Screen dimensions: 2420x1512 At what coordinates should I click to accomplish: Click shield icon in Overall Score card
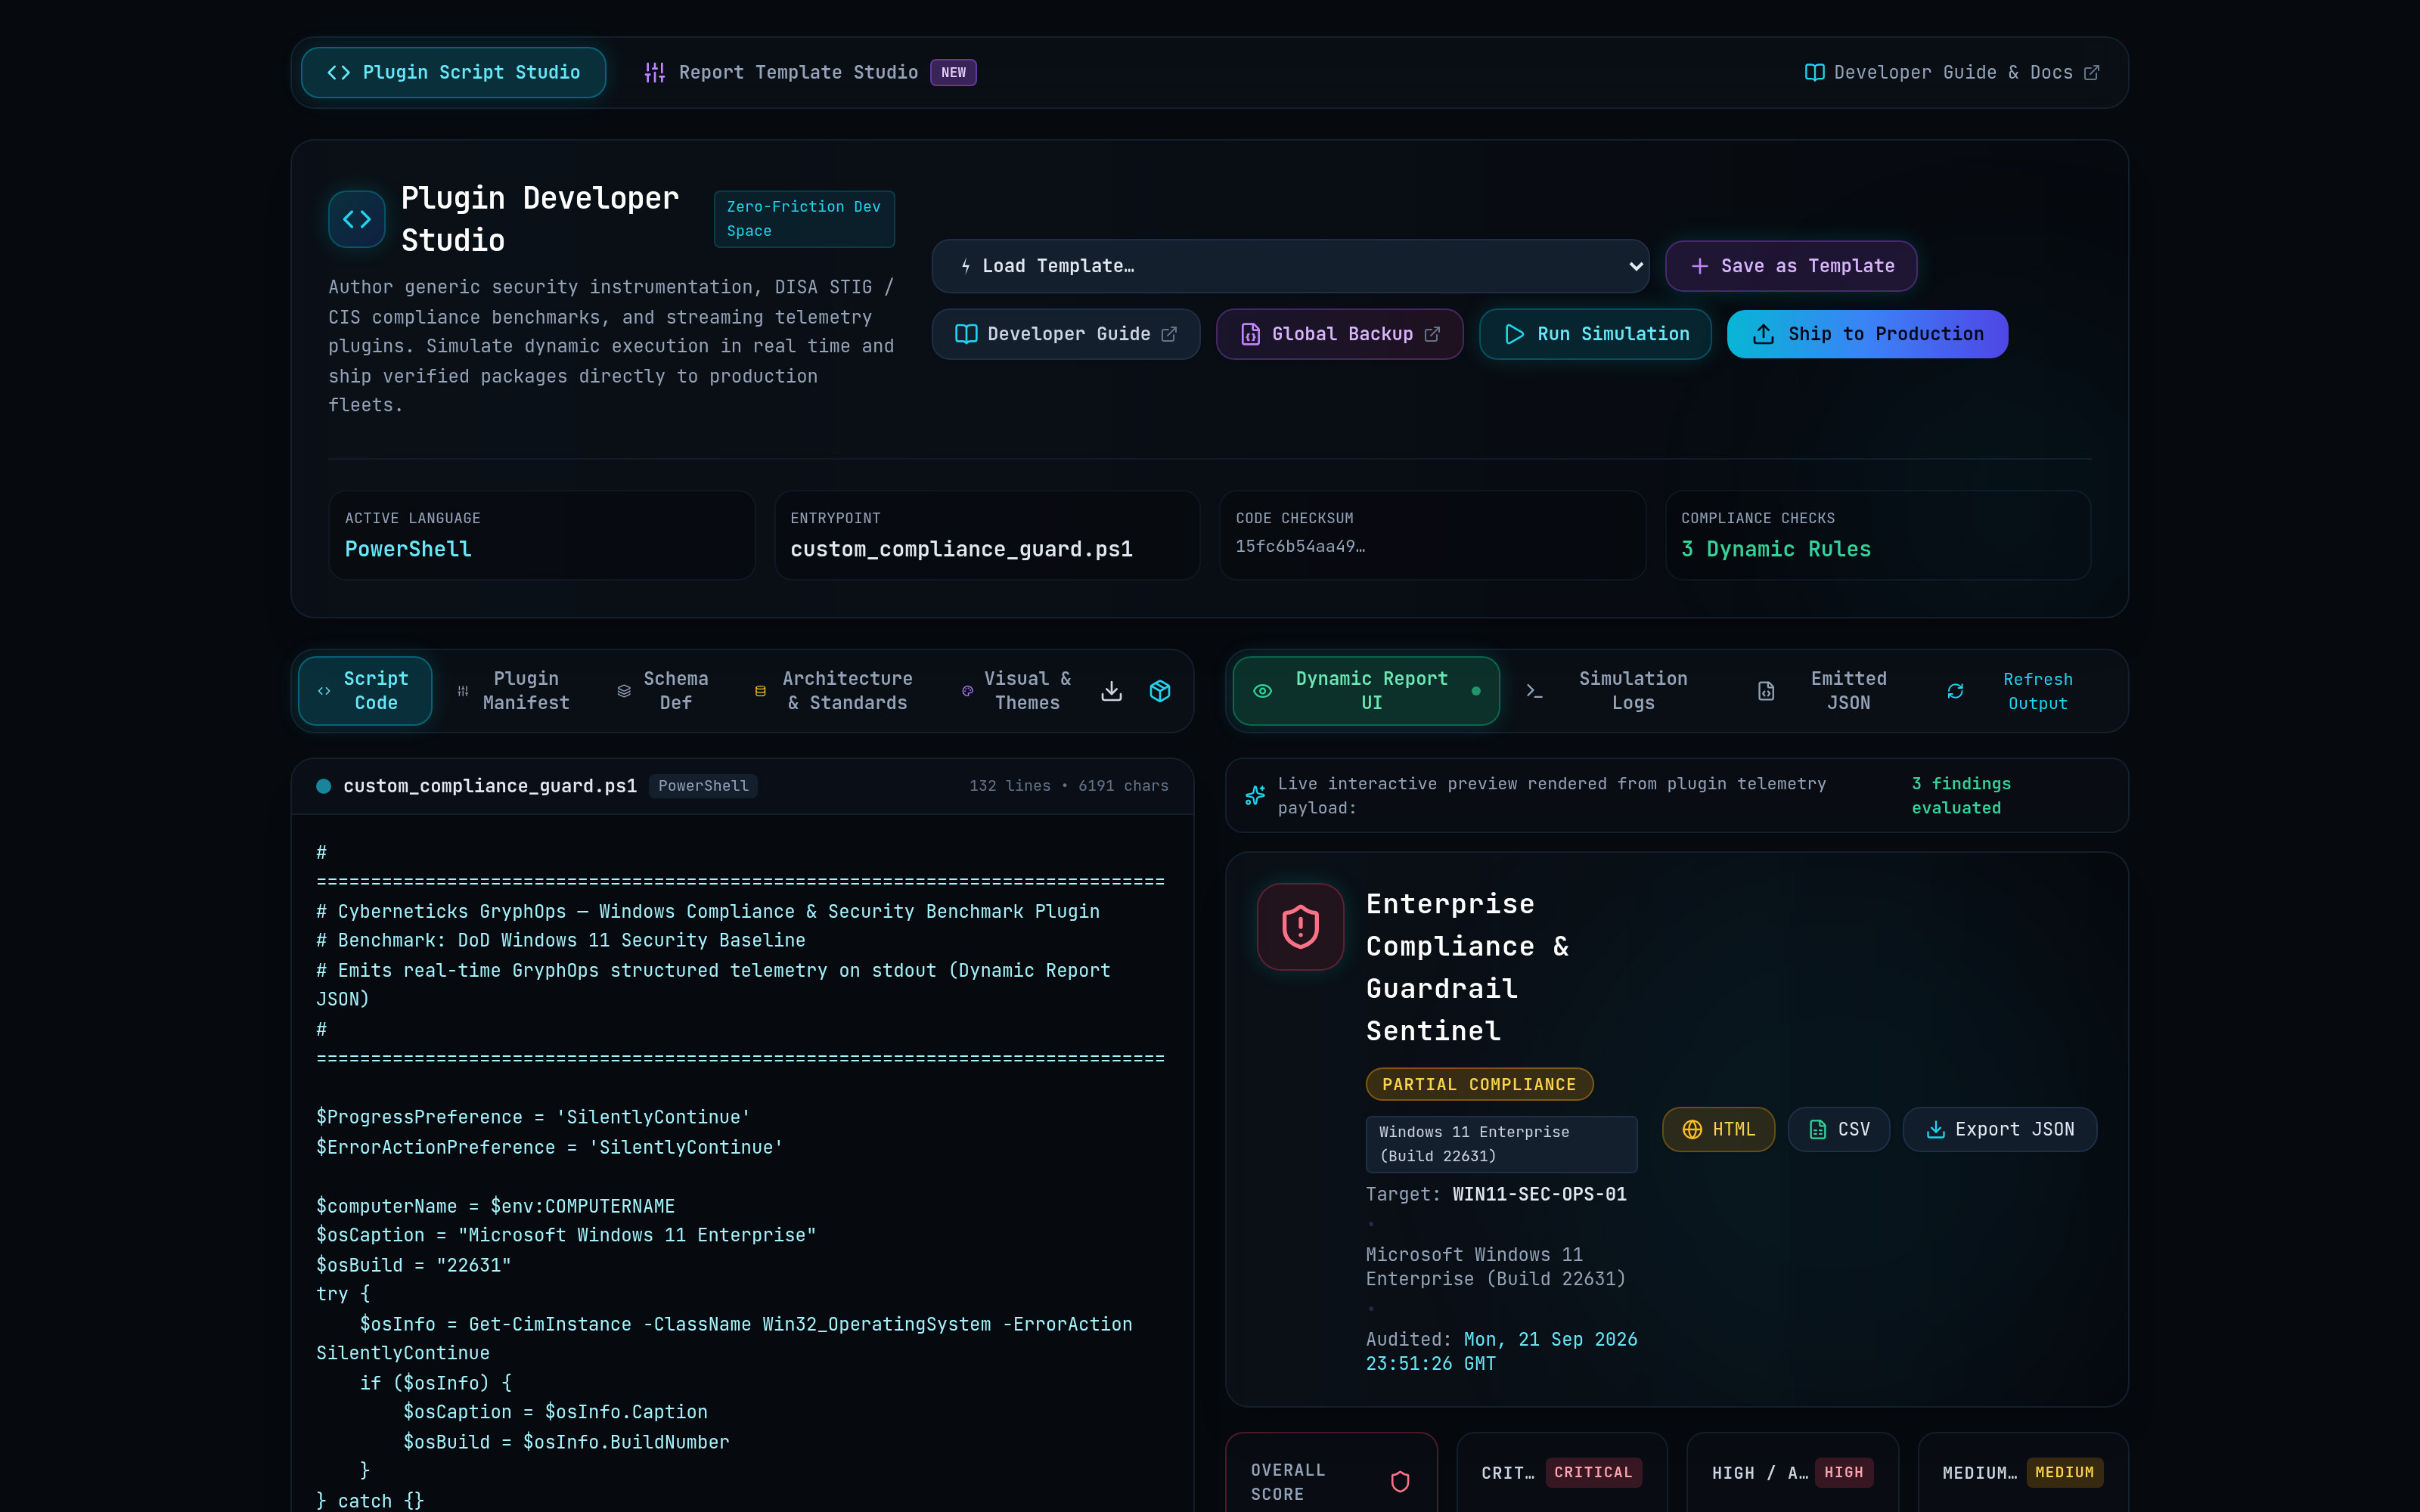coord(1400,1481)
